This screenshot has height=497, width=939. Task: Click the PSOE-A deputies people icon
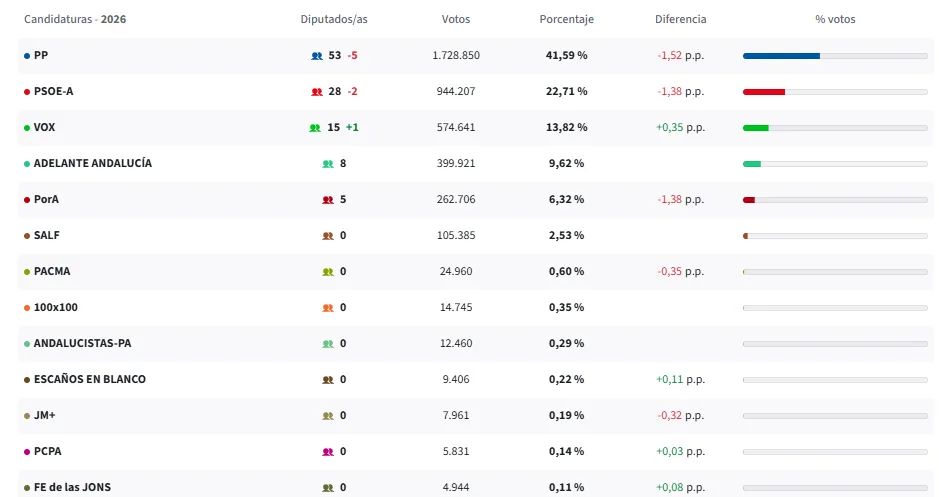coord(317,92)
